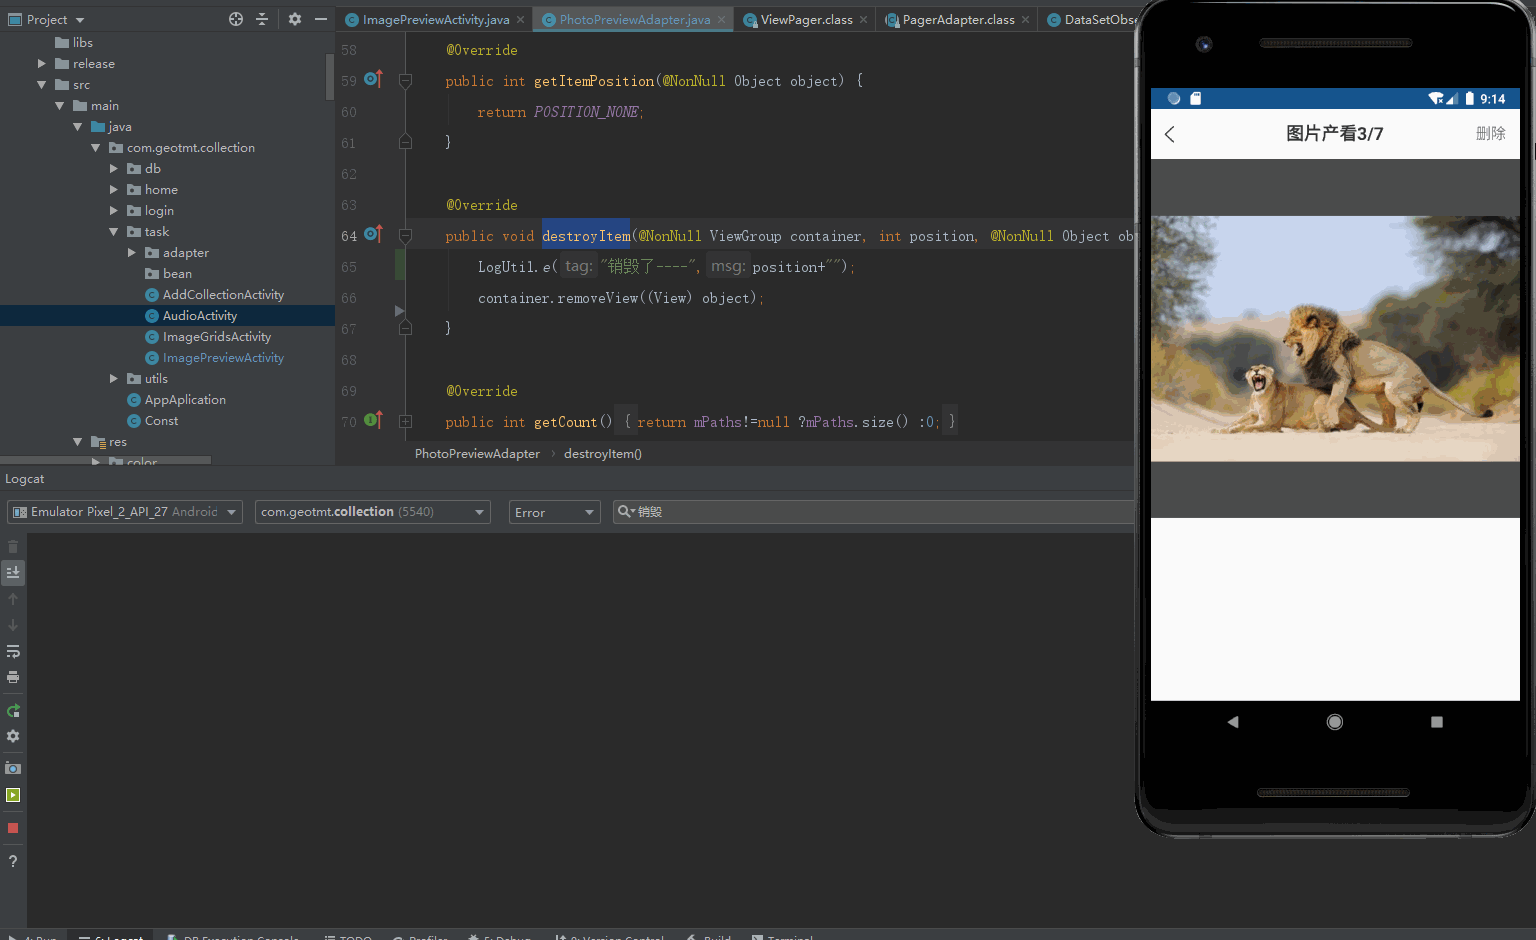The image size is (1536, 940).
Task: Click the print icon in Logcat toolbar
Action: [13, 677]
